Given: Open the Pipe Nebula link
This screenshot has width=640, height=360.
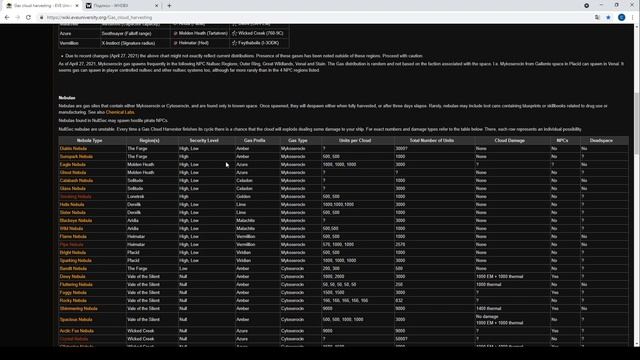Looking at the screenshot, I should 71,244.
